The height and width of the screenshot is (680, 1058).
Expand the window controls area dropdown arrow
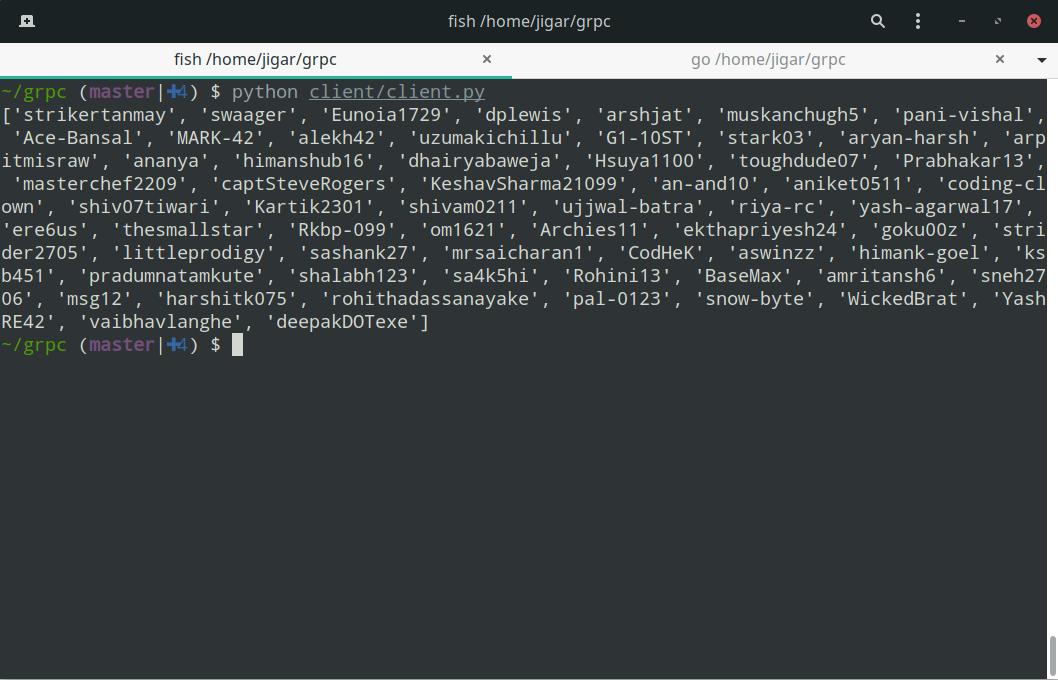[1044, 60]
